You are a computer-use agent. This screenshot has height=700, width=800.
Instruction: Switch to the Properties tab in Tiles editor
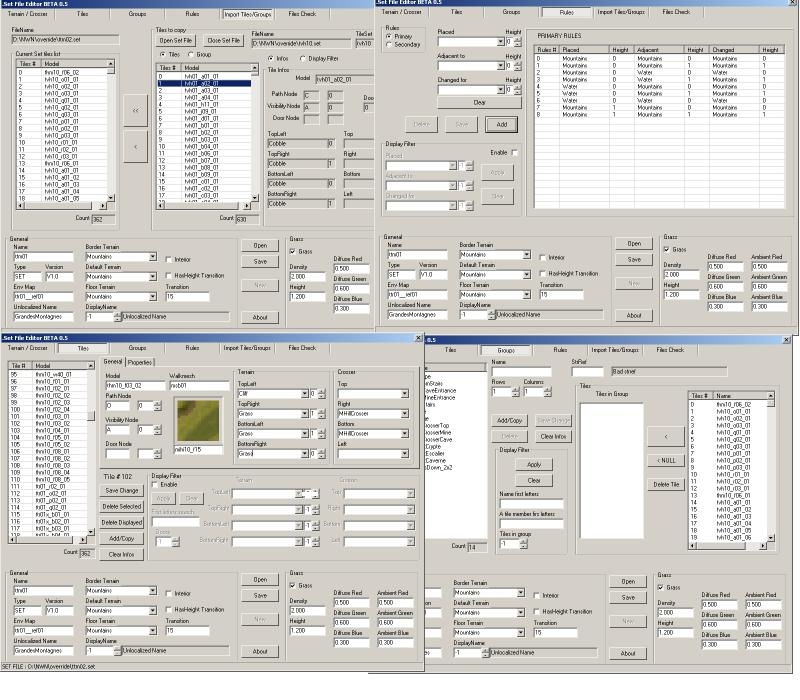coord(140,362)
